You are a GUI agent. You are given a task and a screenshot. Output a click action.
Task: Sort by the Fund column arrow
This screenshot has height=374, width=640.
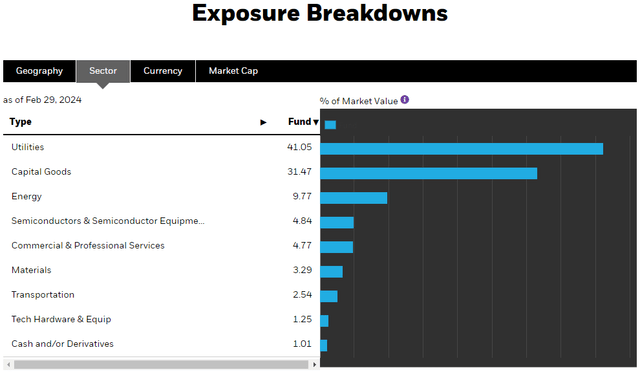[x=316, y=122]
